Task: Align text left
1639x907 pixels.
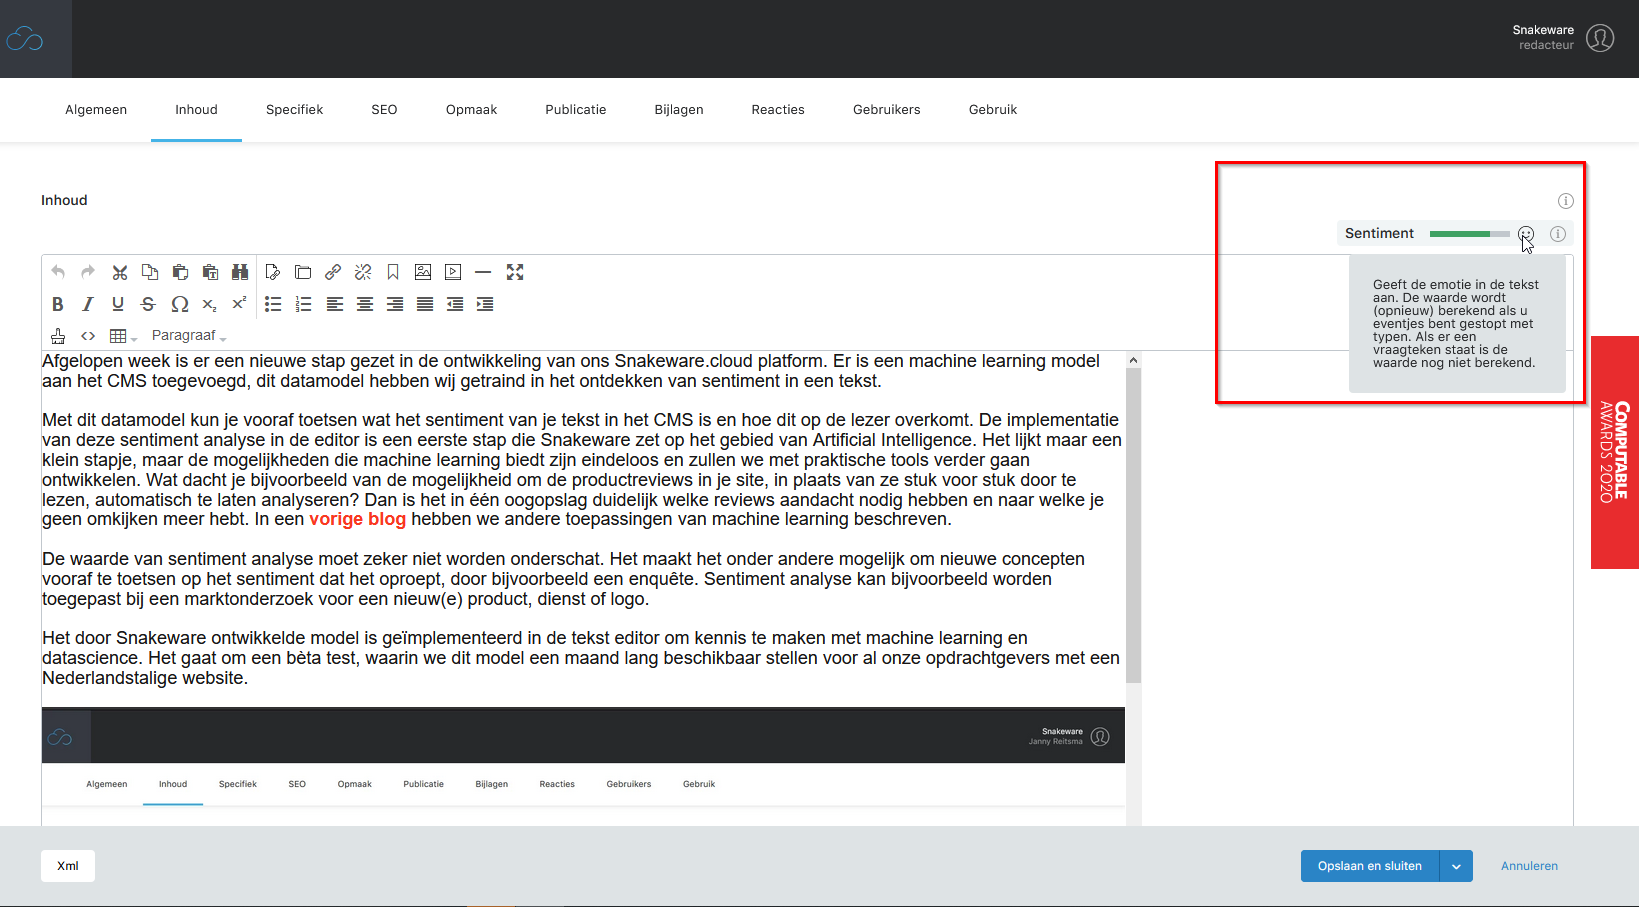Action: click(335, 304)
